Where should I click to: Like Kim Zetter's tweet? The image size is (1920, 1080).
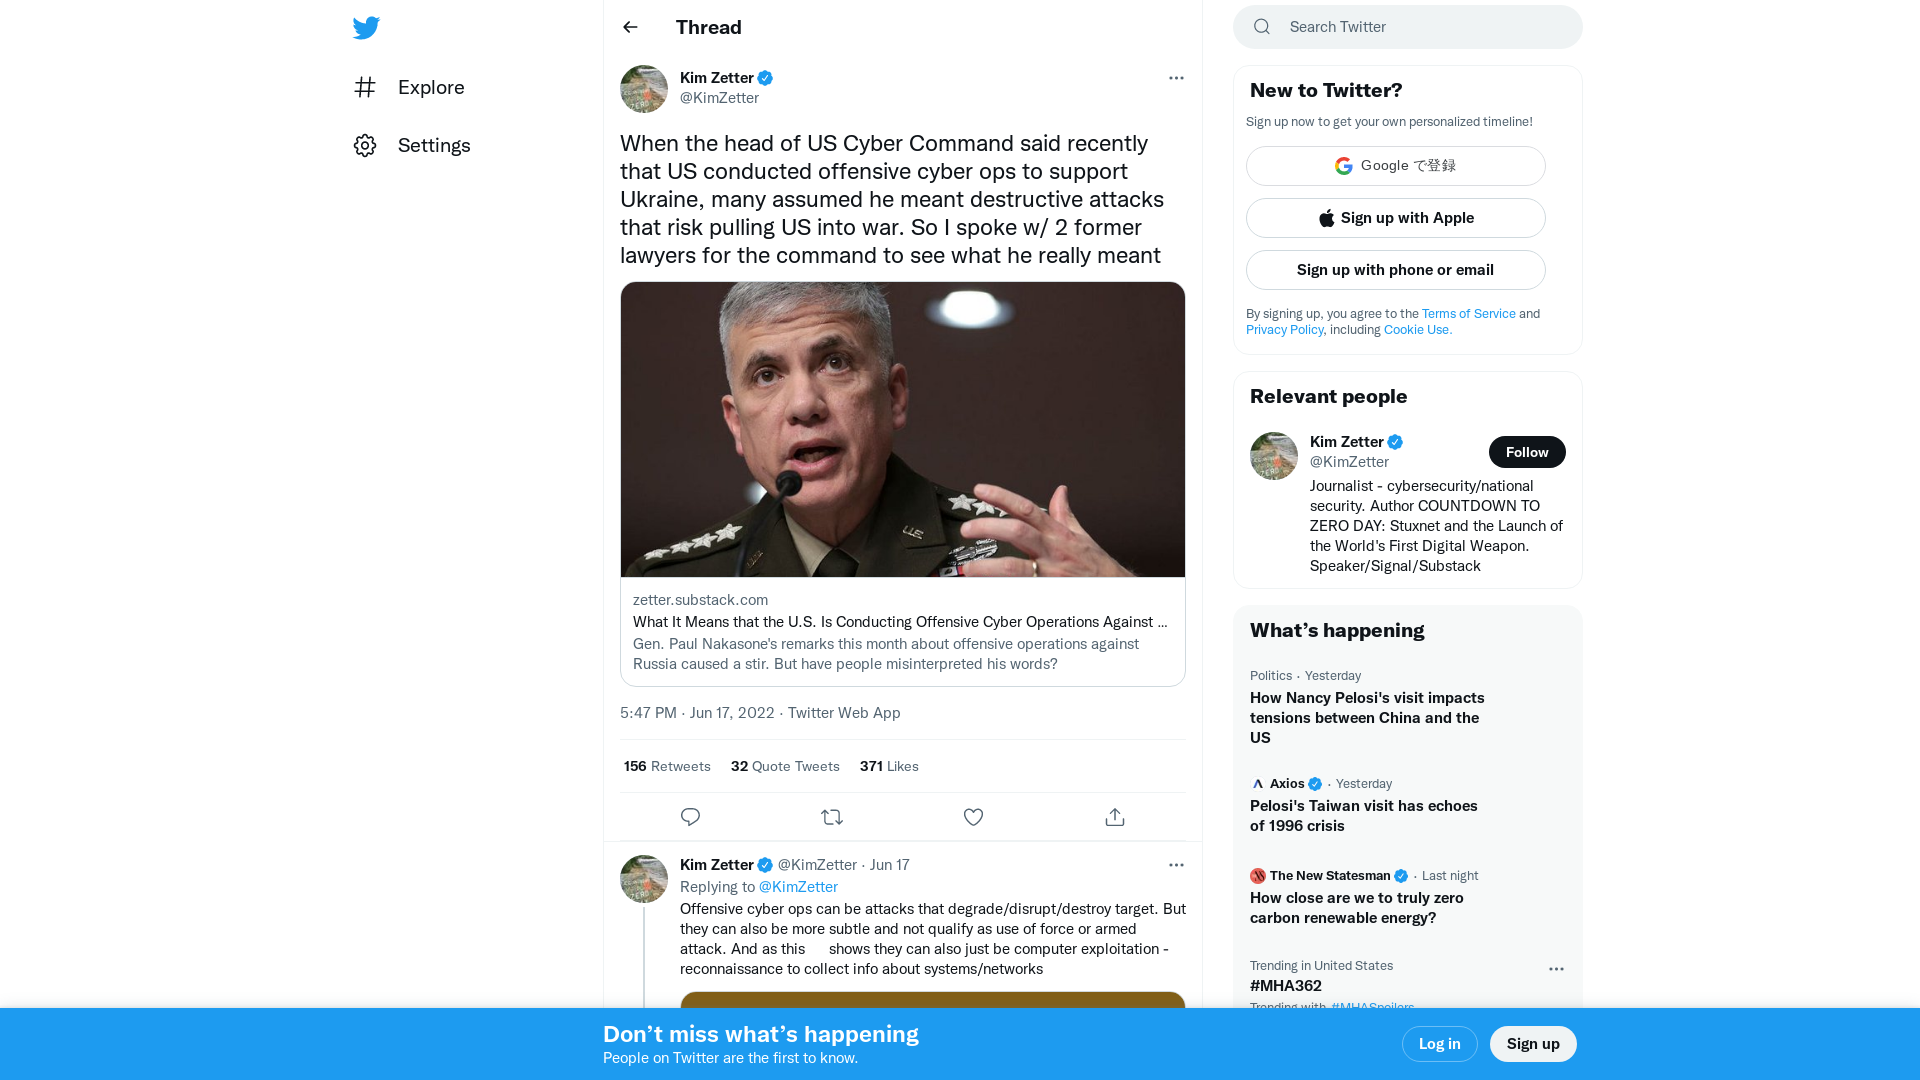click(973, 817)
